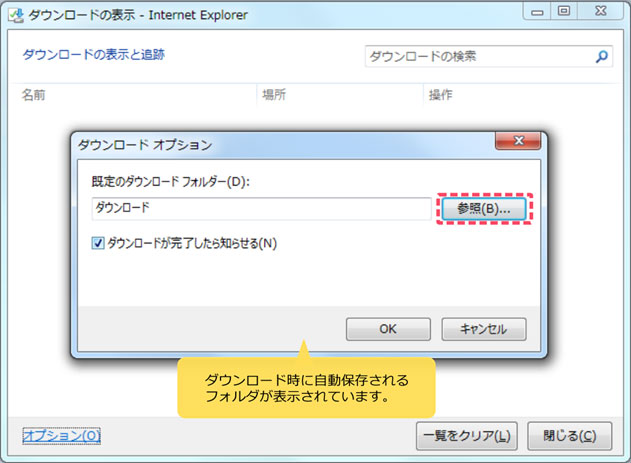631x463 pixels.
Task: Click the default download folder text field
Action: click(262, 208)
